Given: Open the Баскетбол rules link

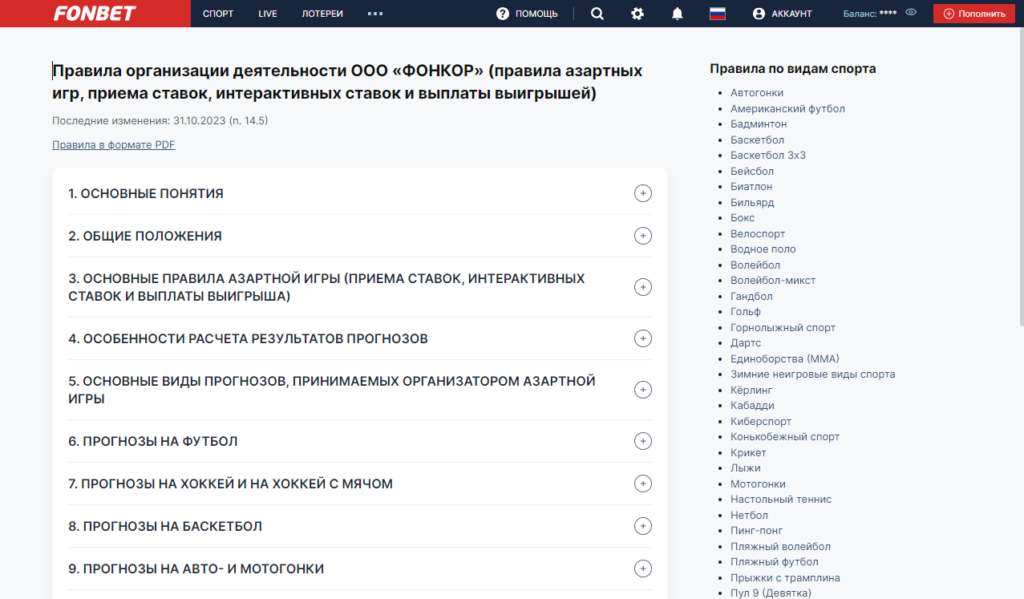Looking at the screenshot, I should coord(757,140).
